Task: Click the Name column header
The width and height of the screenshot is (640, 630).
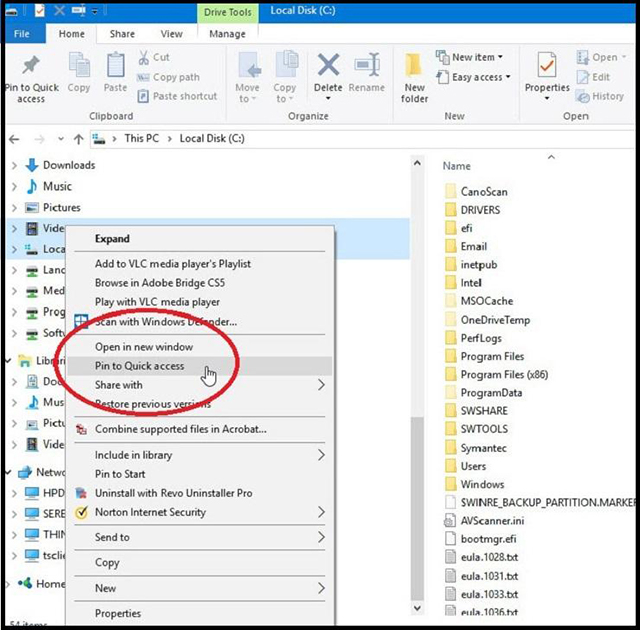Action: tap(457, 166)
